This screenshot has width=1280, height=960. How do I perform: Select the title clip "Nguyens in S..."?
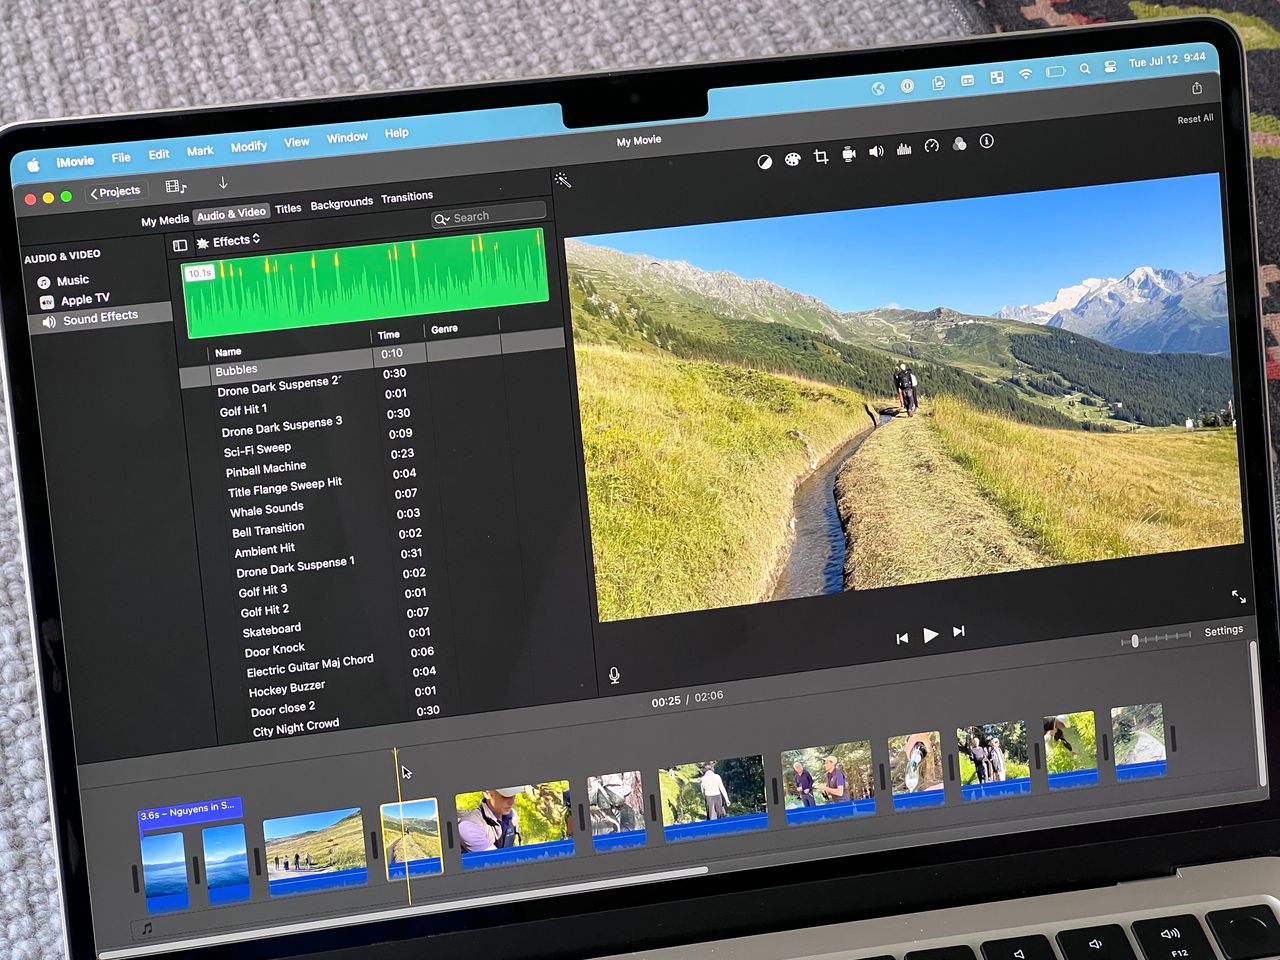click(x=189, y=813)
